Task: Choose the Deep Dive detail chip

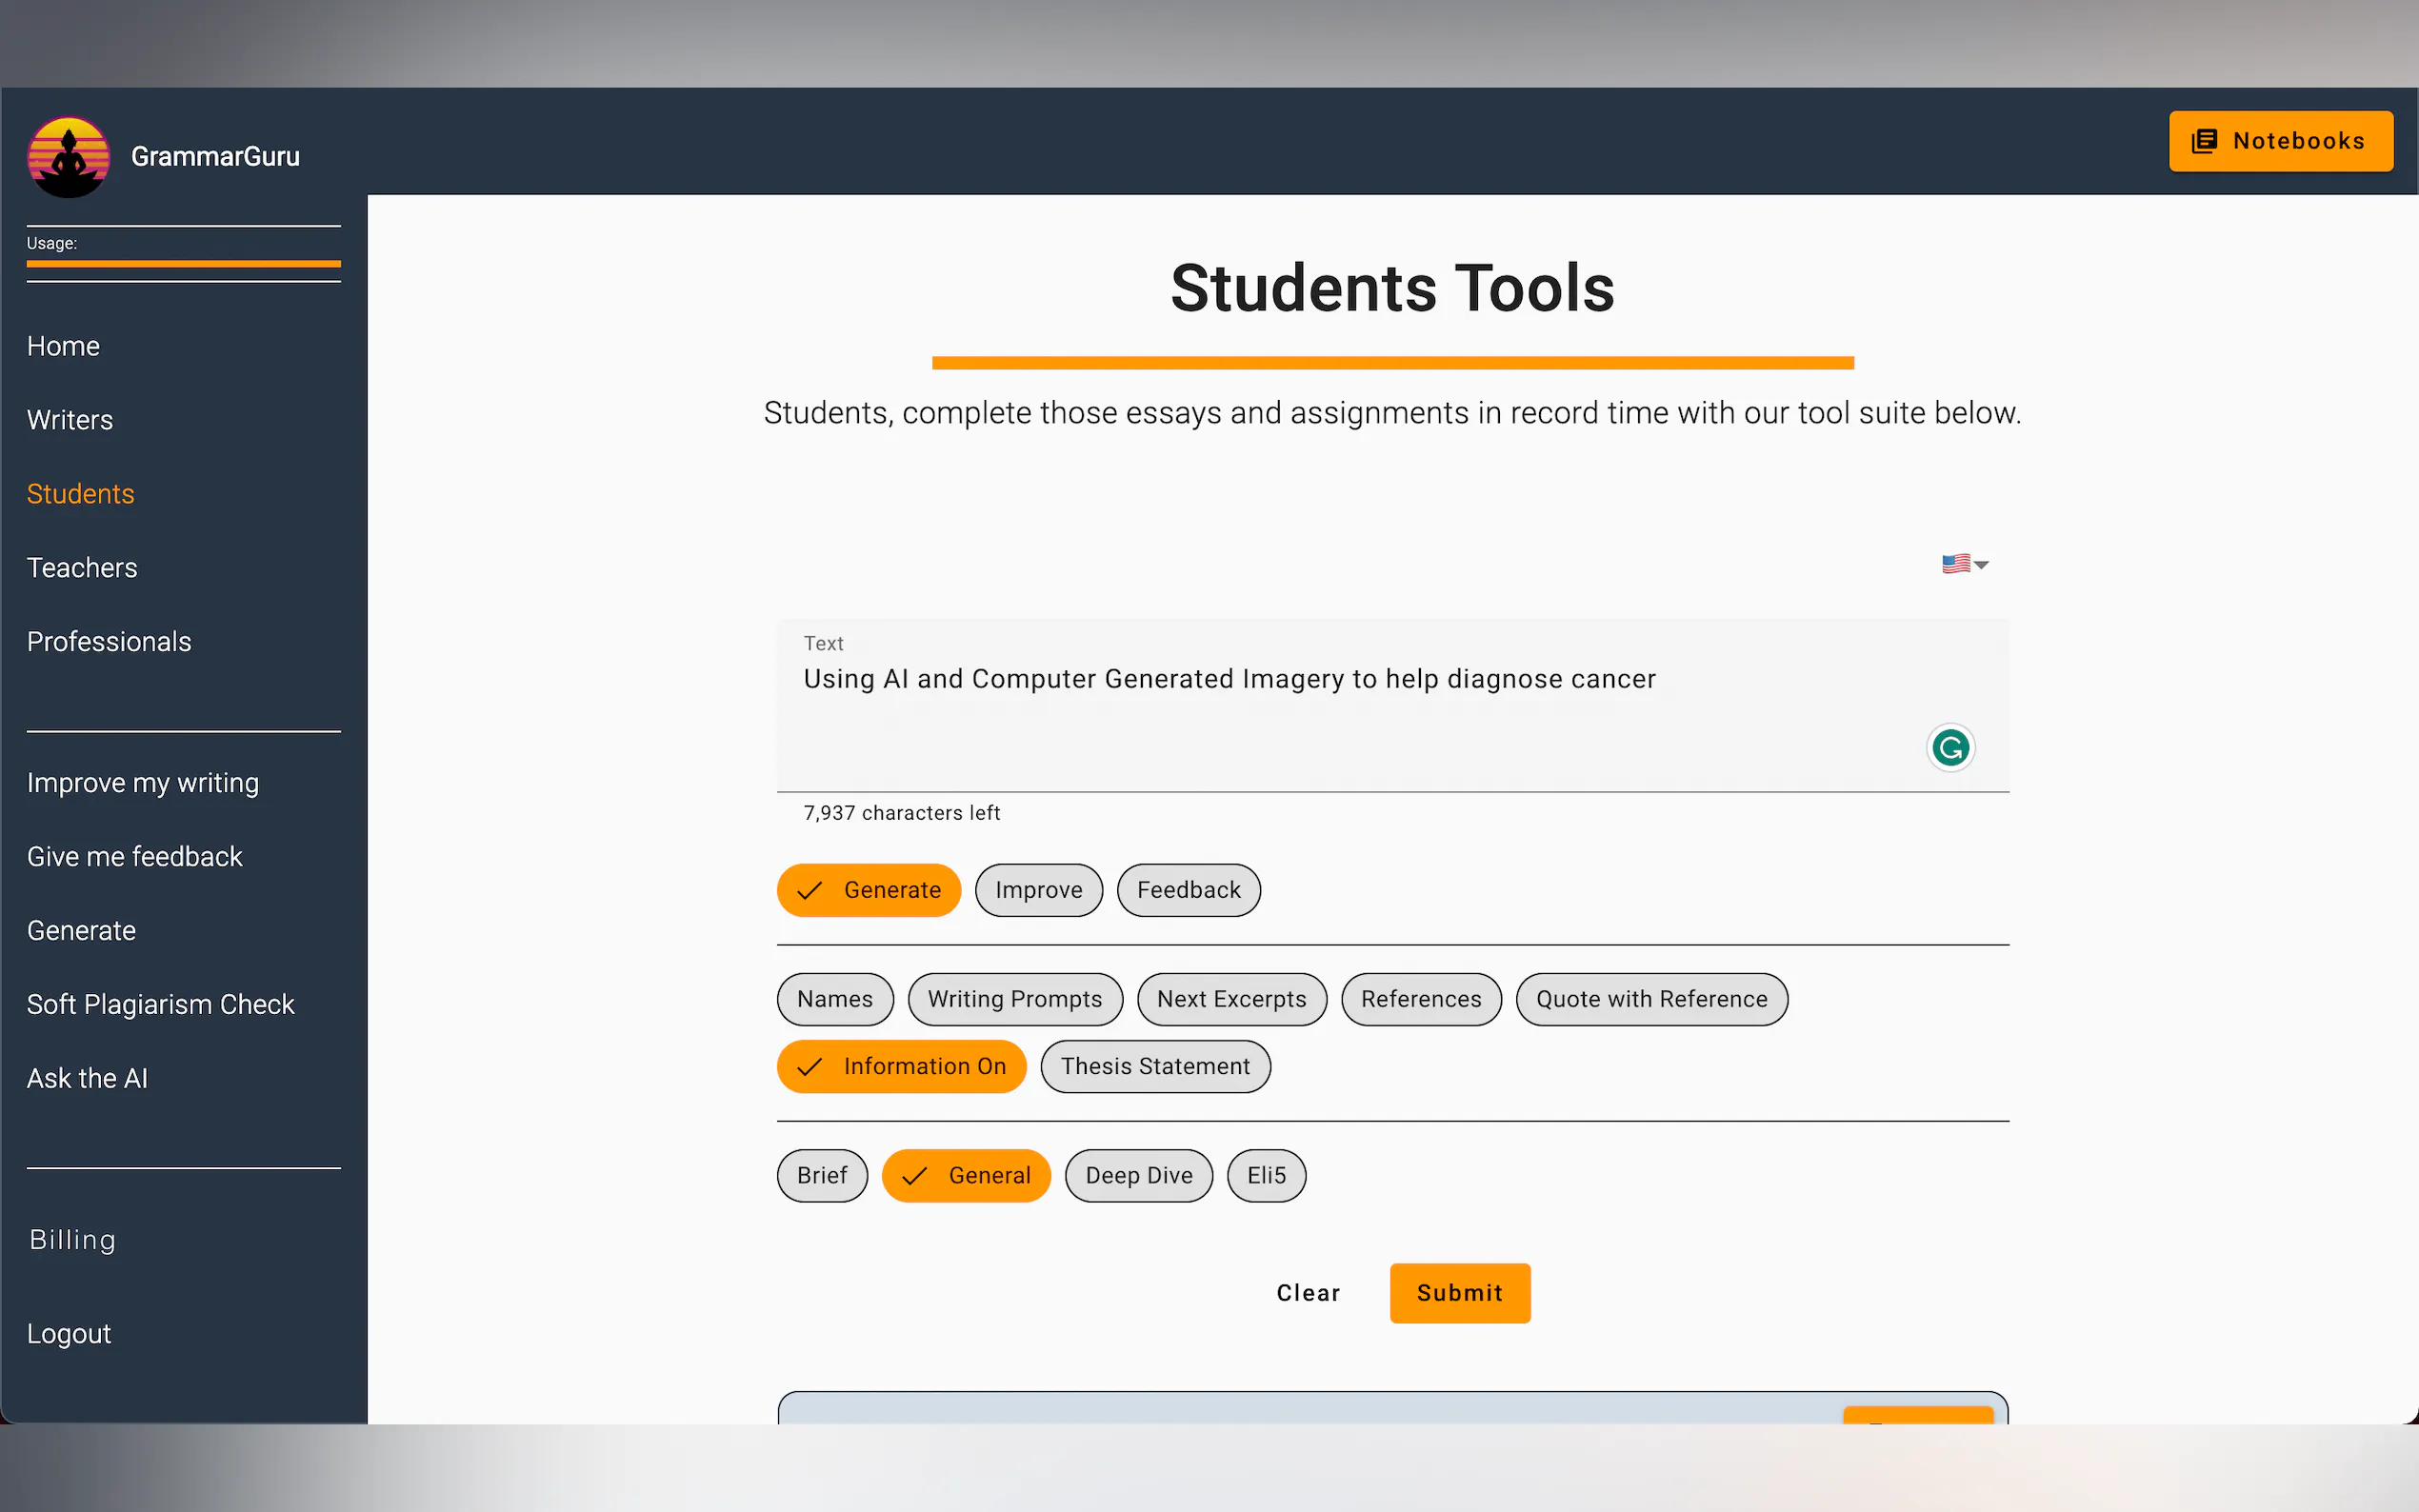Action: point(1138,1175)
